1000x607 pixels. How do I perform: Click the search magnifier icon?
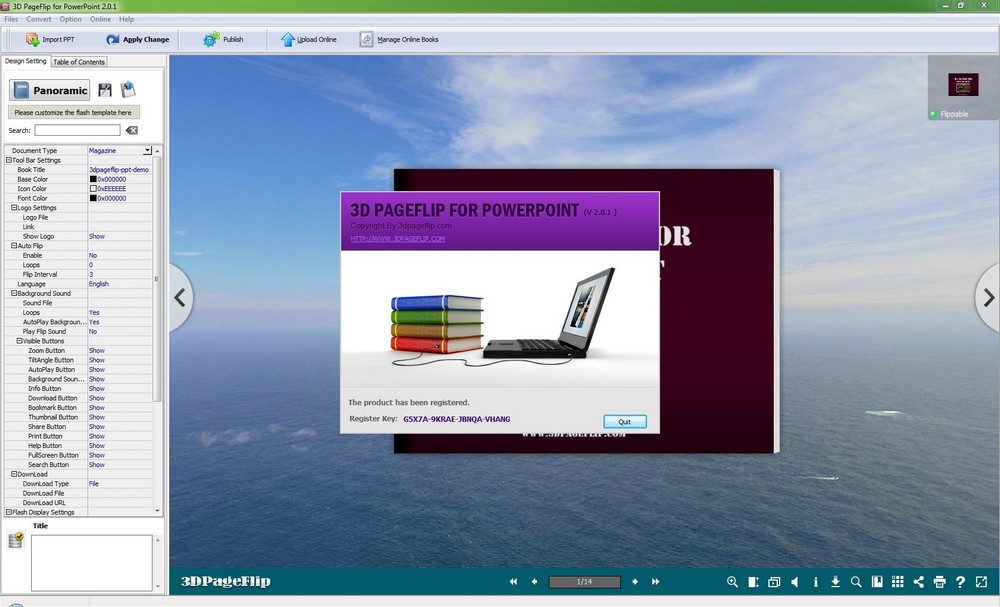click(x=857, y=581)
